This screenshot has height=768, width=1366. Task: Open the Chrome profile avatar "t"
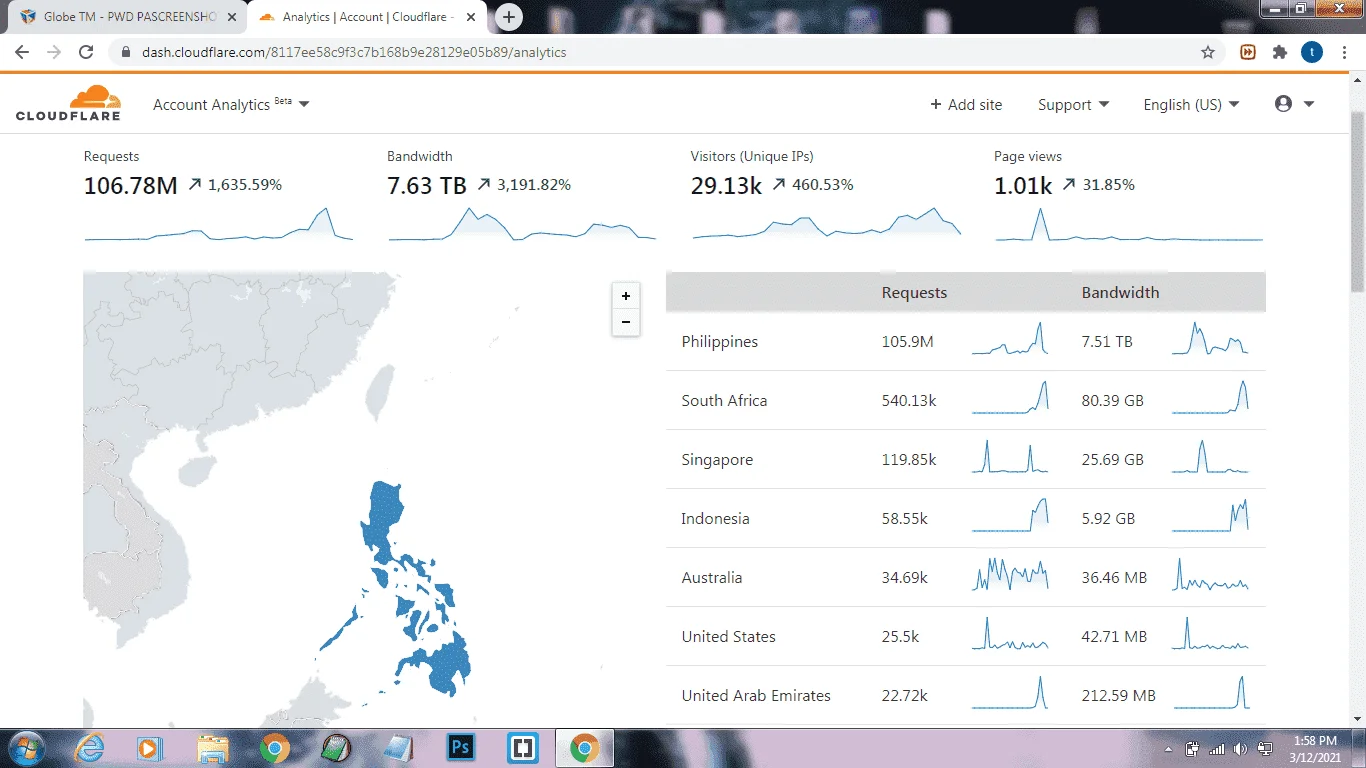[x=1312, y=52]
